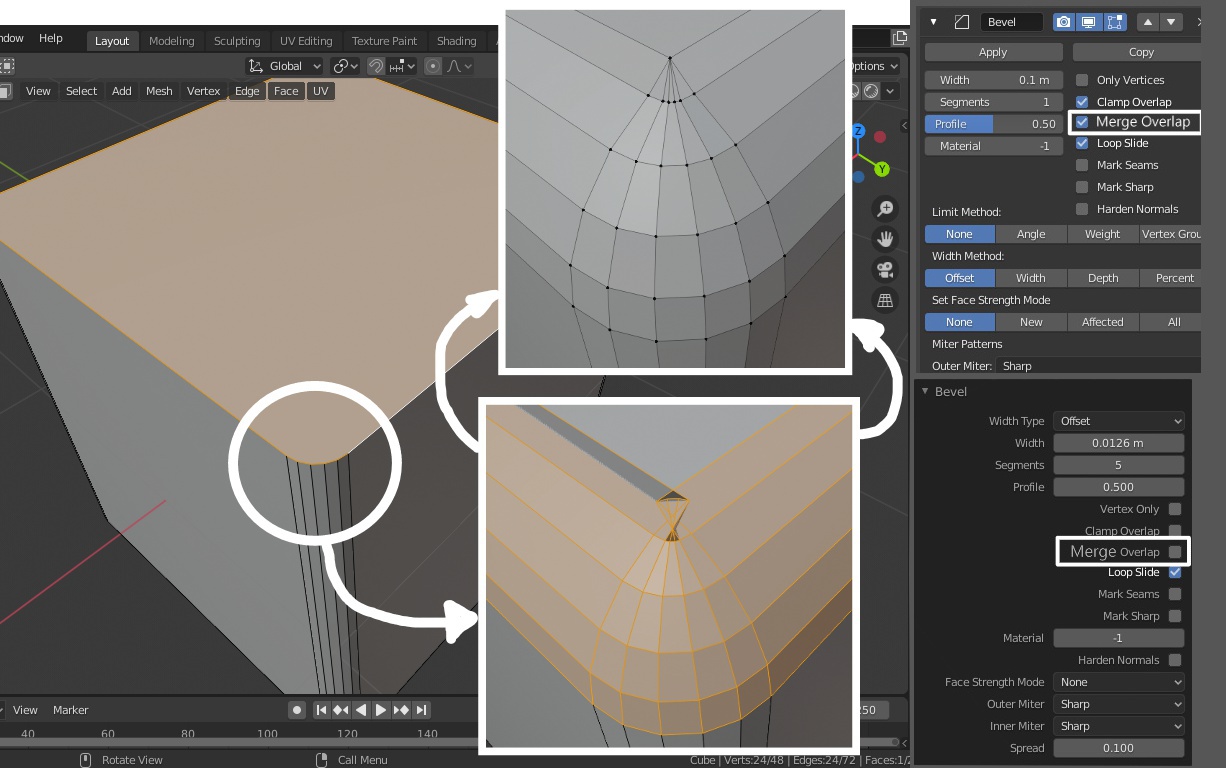
Task: Jump to timeline start
Action: point(321,710)
